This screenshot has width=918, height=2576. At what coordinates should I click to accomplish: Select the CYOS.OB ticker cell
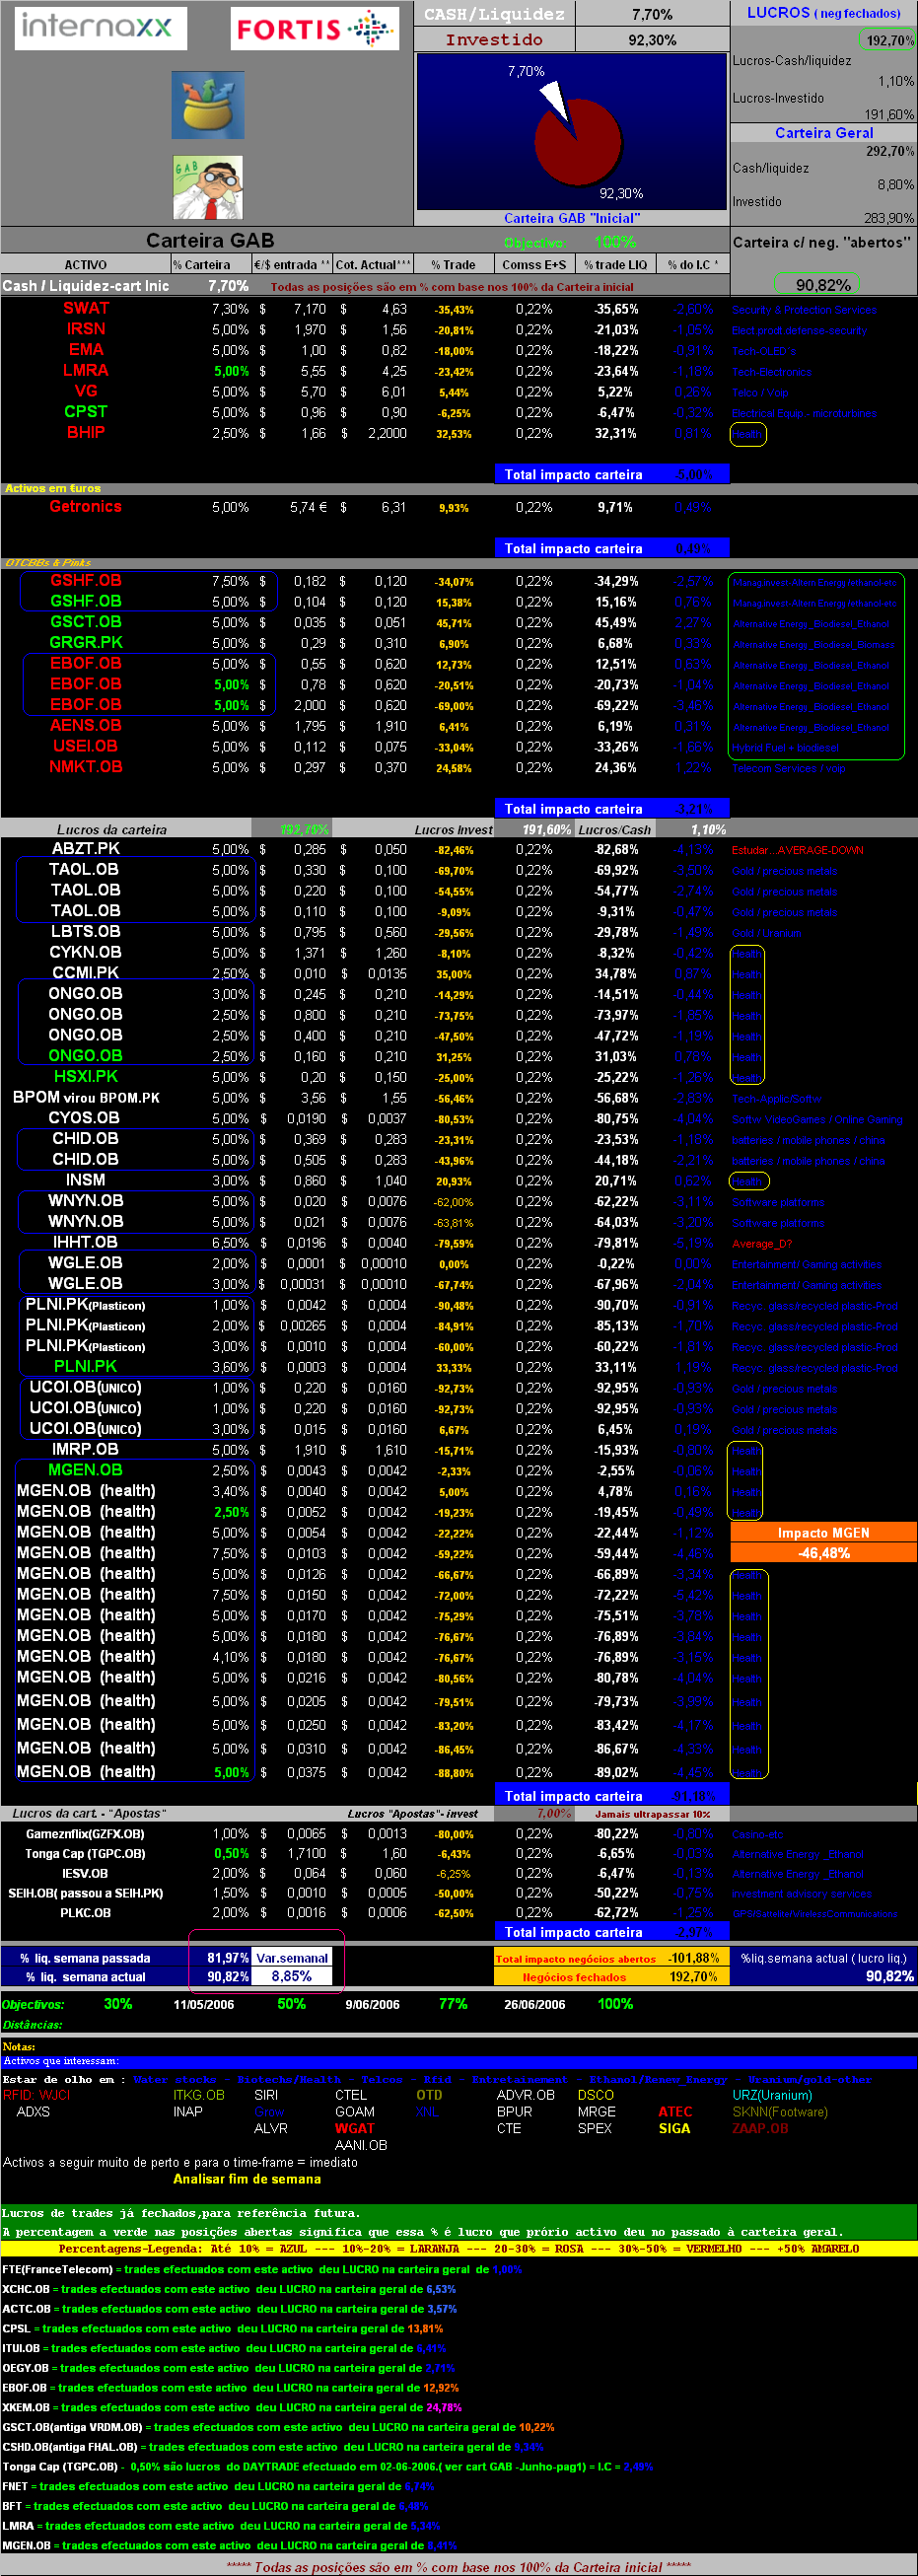(86, 1119)
